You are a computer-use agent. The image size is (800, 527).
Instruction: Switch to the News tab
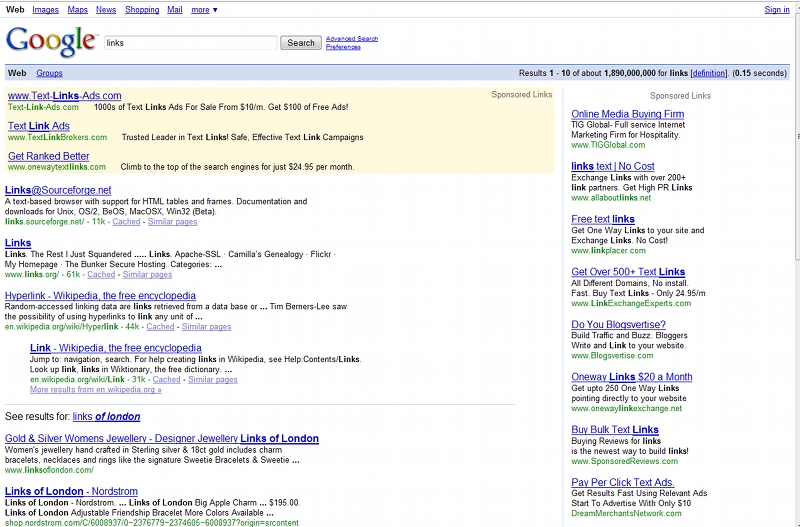pyautogui.click(x=106, y=10)
